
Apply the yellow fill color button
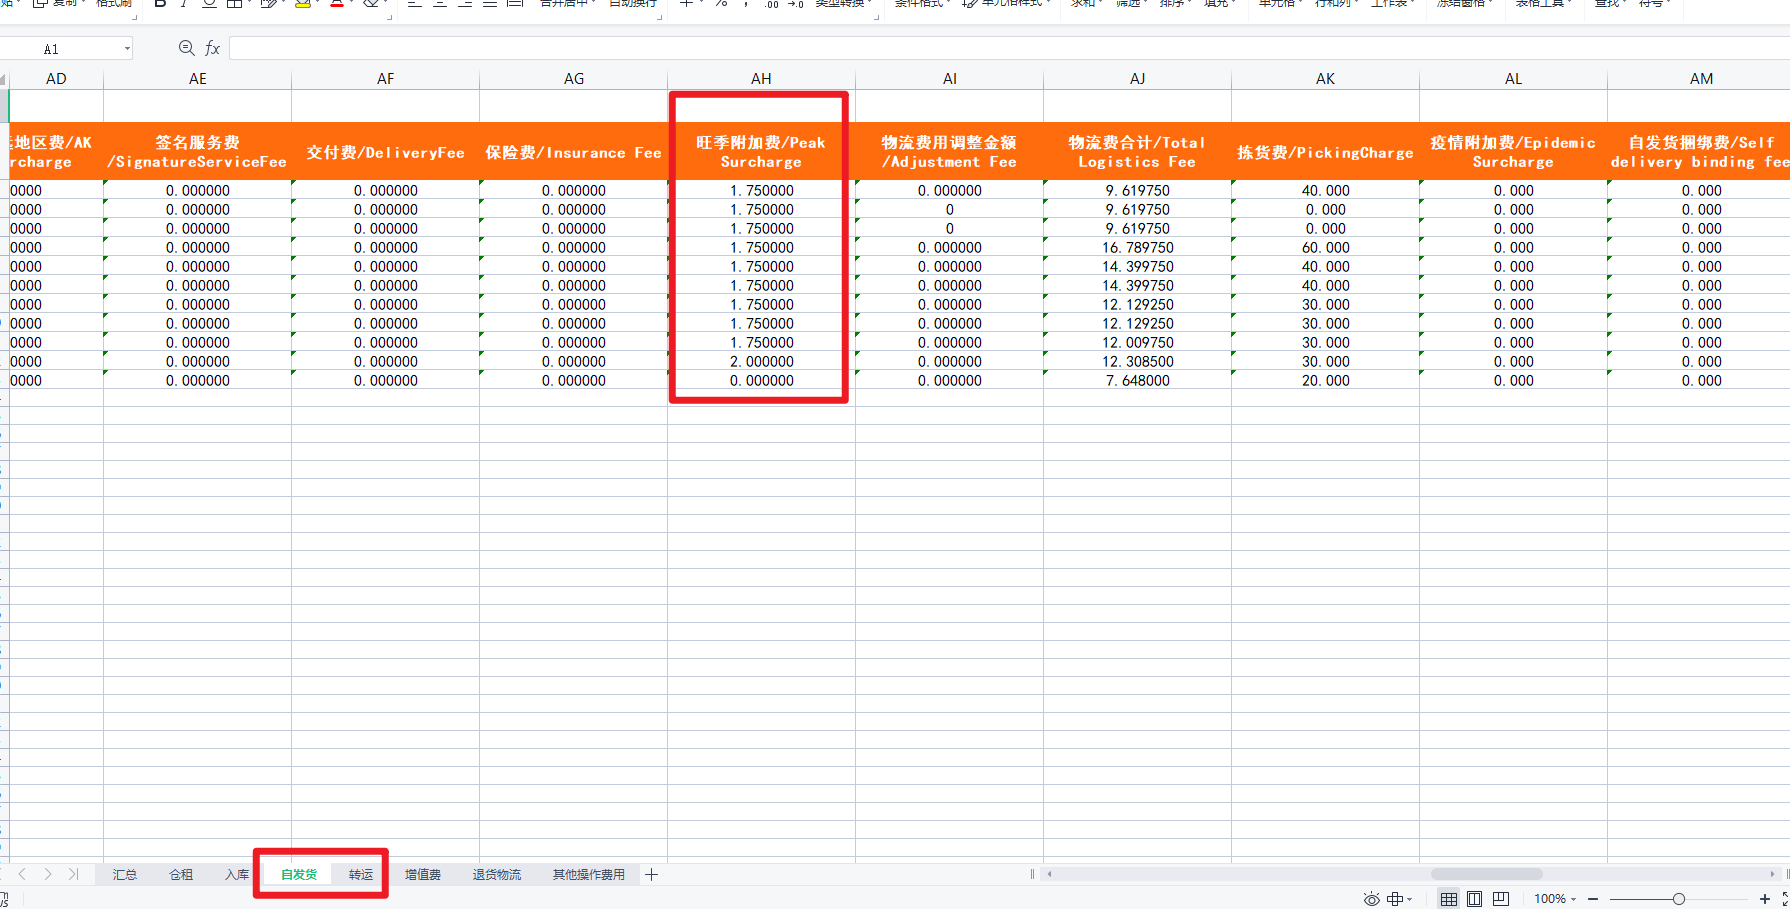303,4
